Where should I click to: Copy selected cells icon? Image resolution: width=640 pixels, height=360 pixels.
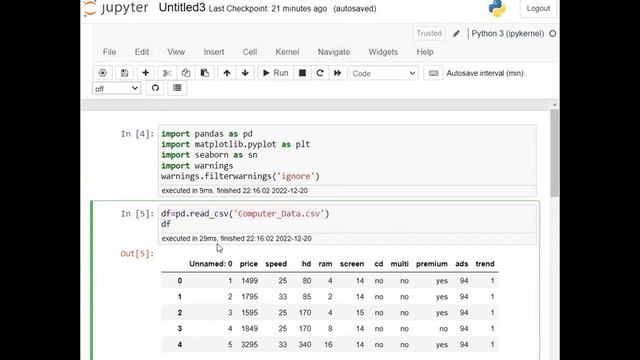[186, 73]
